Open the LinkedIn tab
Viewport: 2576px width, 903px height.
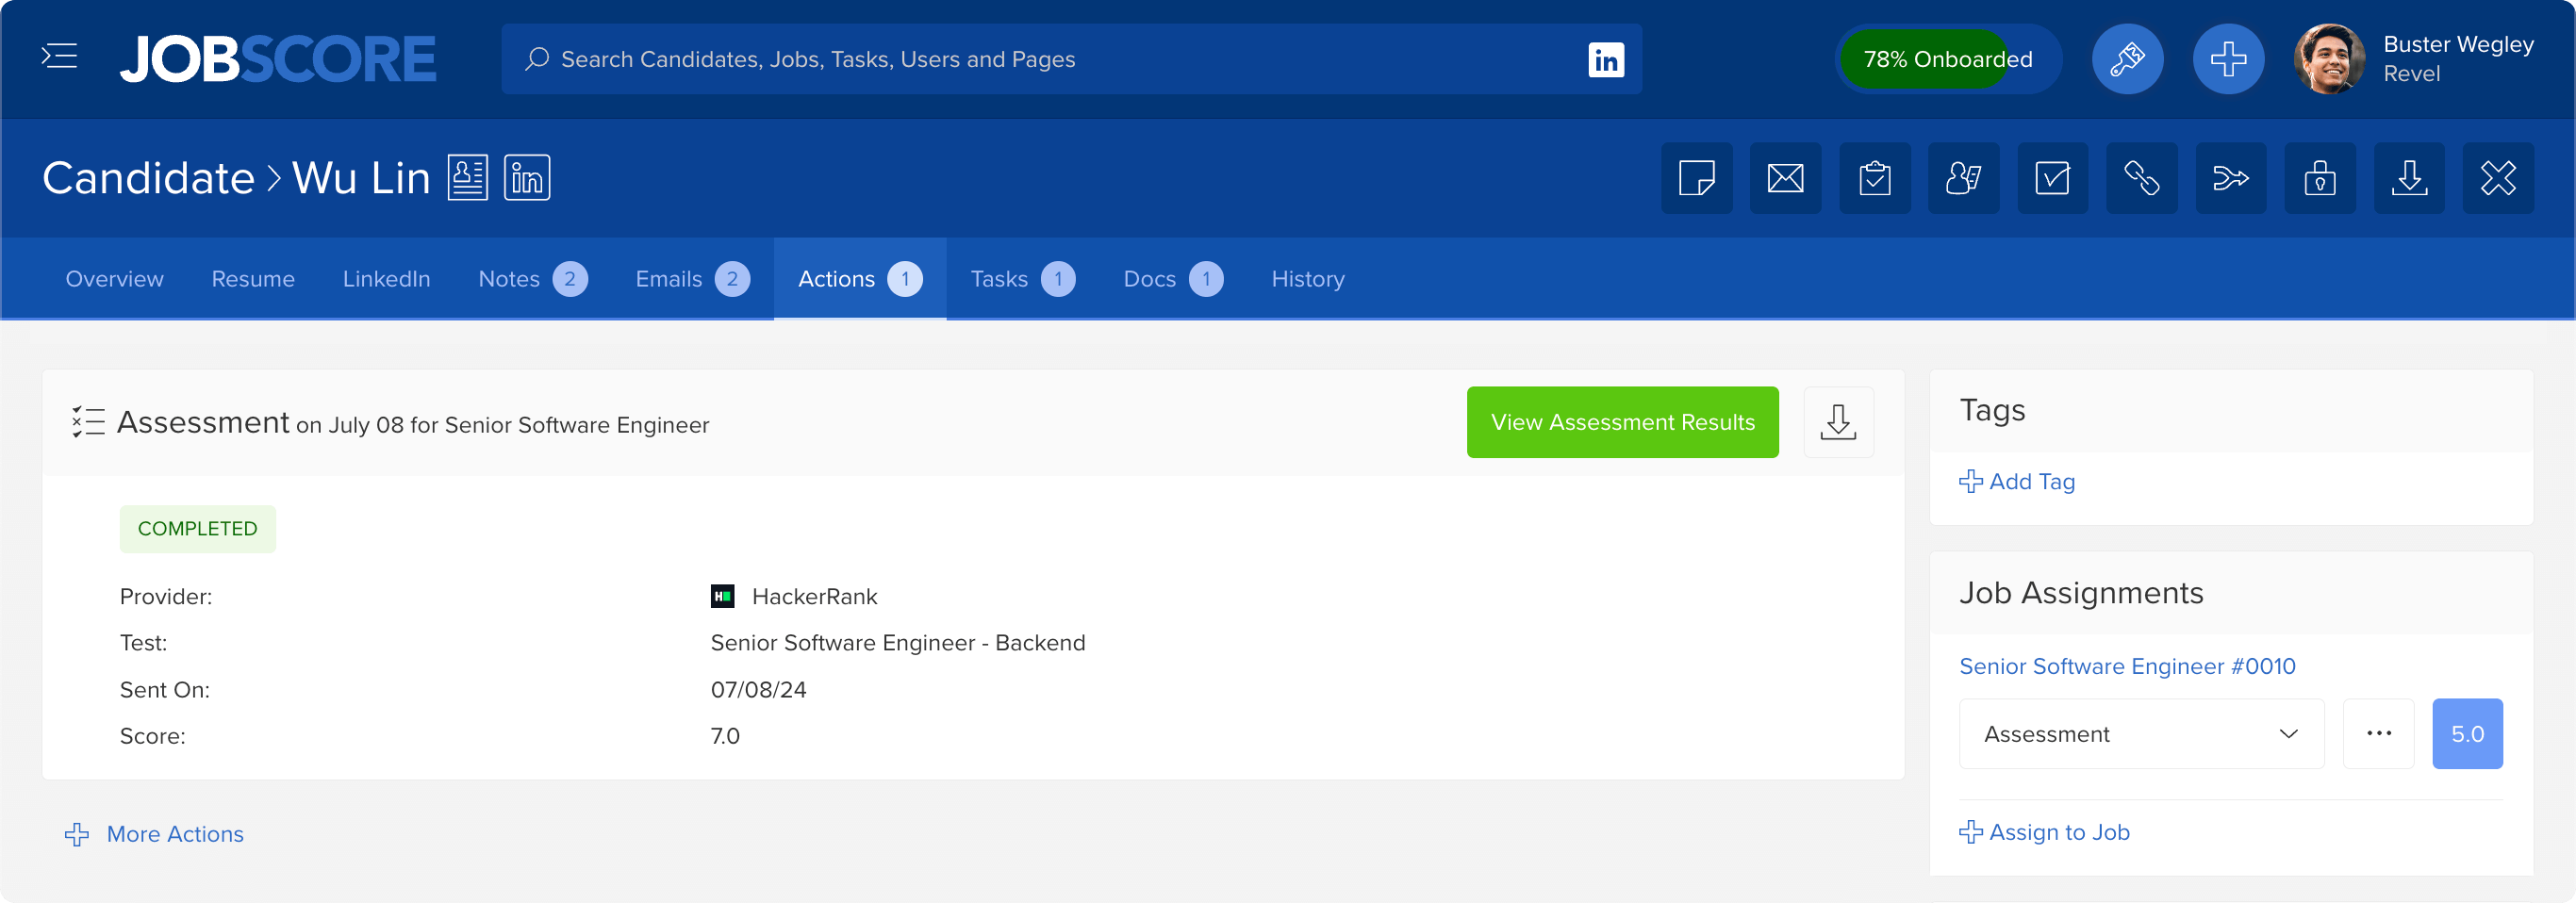pos(387,279)
